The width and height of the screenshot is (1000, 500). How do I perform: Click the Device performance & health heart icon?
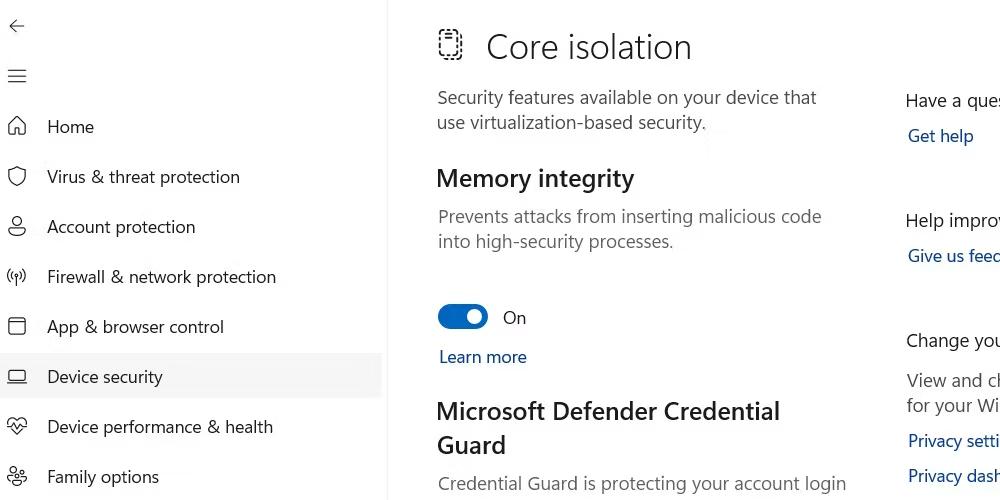[x=17, y=426]
